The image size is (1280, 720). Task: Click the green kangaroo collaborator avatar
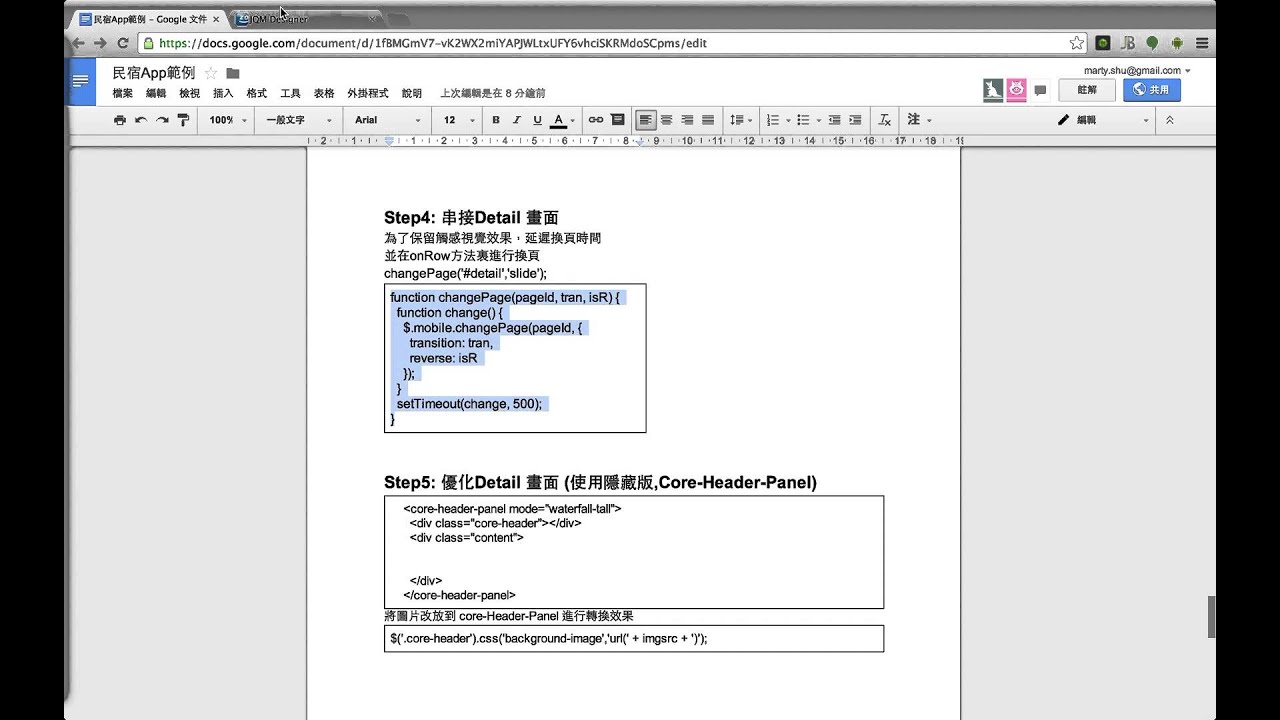993,90
